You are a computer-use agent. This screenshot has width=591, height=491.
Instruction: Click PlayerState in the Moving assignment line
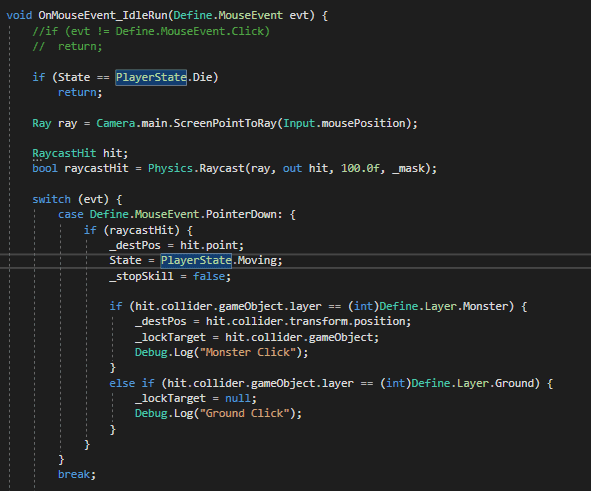click(196, 260)
